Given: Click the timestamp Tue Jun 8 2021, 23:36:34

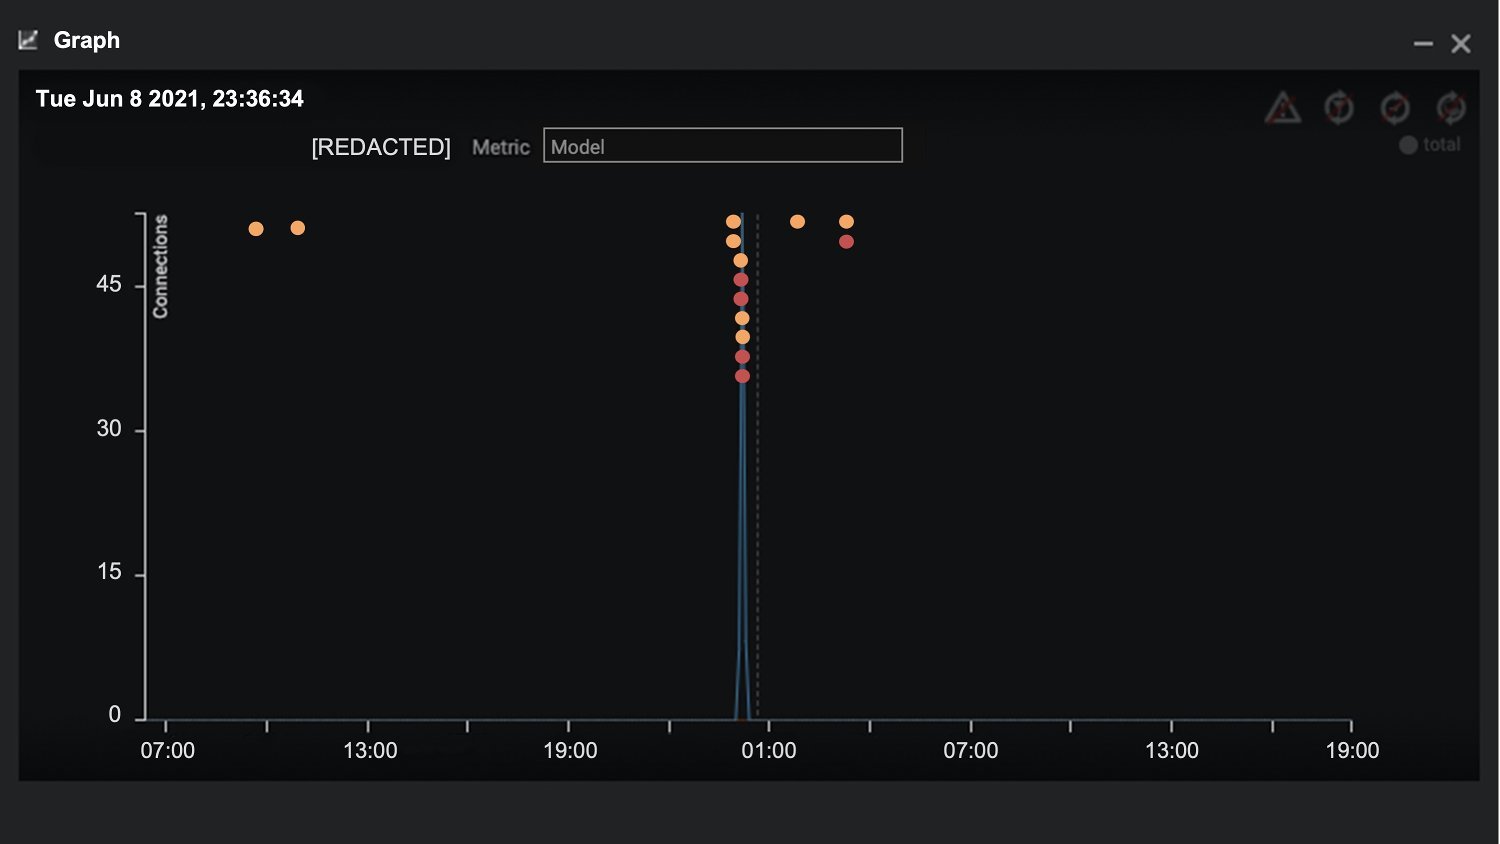Looking at the screenshot, I should pyautogui.click(x=170, y=99).
